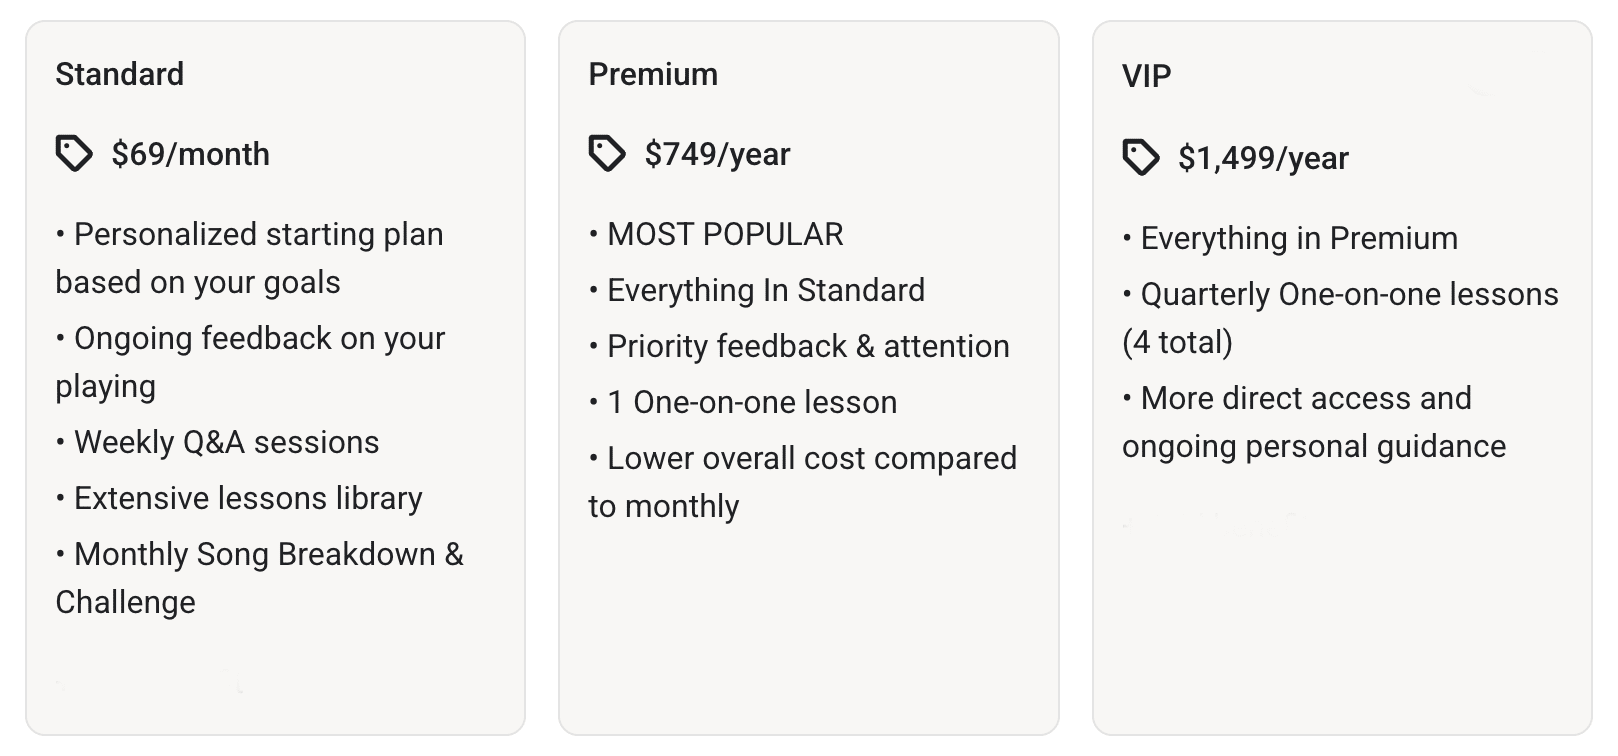The width and height of the screenshot is (1618, 756).
Task: Click Priority feedback & attention line
Action: click(x=808, y=346)
